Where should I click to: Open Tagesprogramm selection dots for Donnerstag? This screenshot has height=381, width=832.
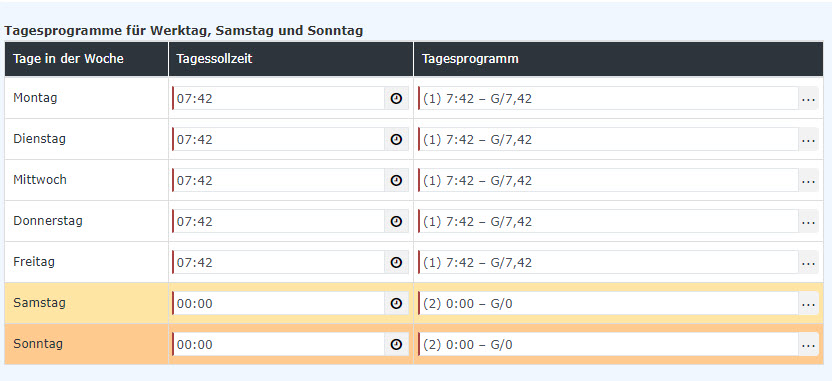point(808,221)
